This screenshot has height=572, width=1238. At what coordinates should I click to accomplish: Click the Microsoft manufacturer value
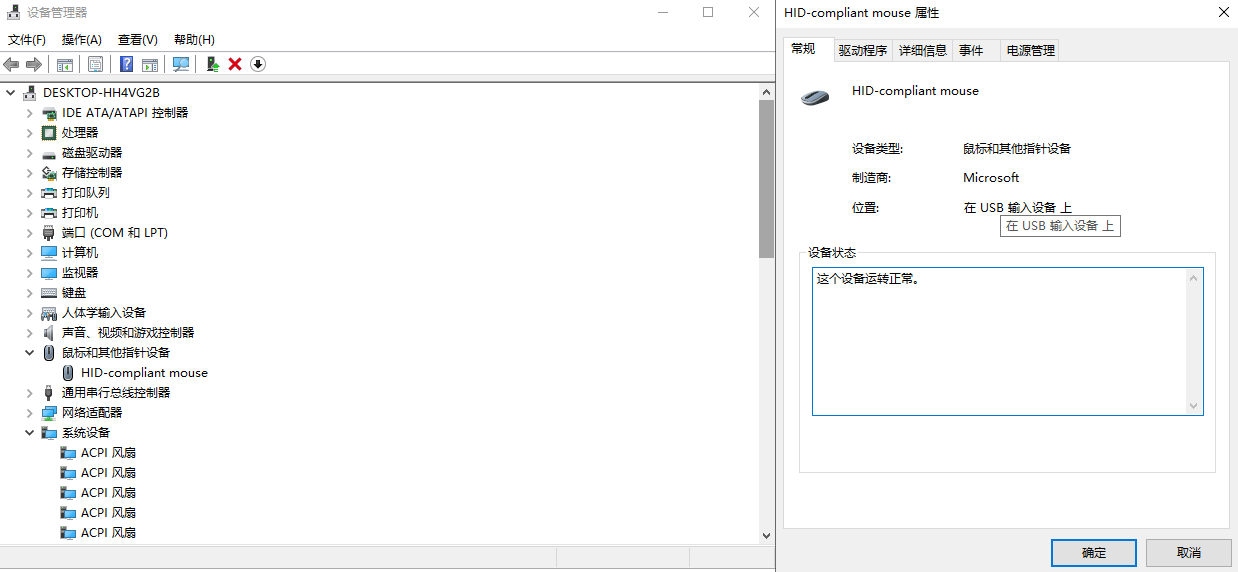(x=991, y=178)
